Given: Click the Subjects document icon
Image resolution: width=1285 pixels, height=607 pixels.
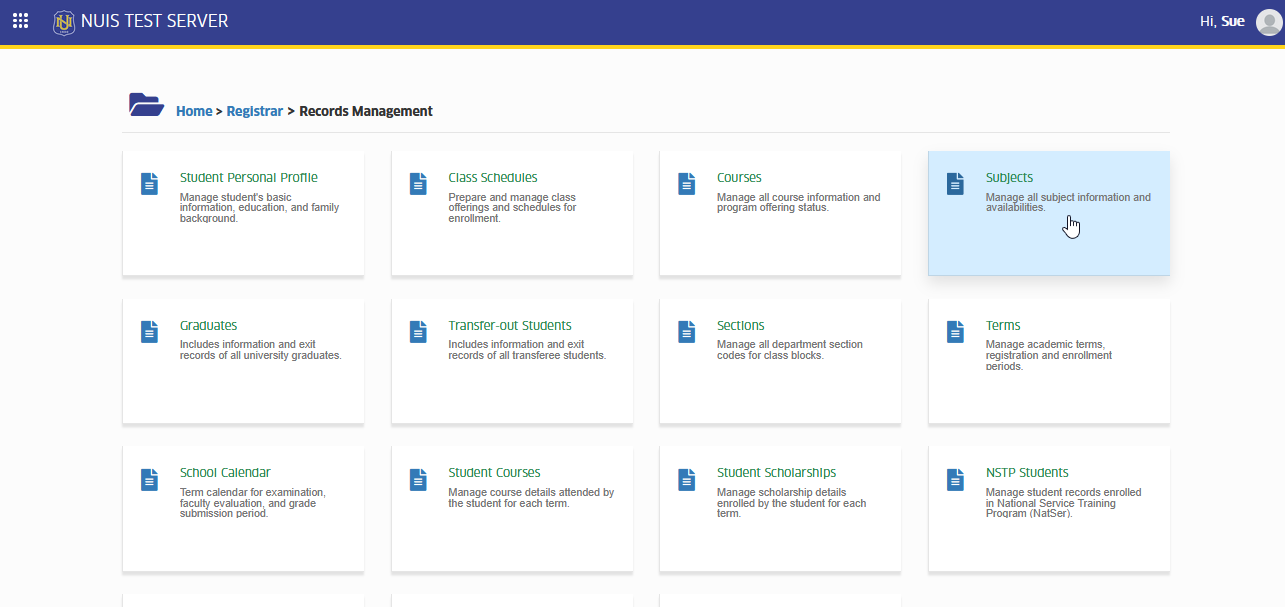Looking at the screenshot, I should [955, 184].
